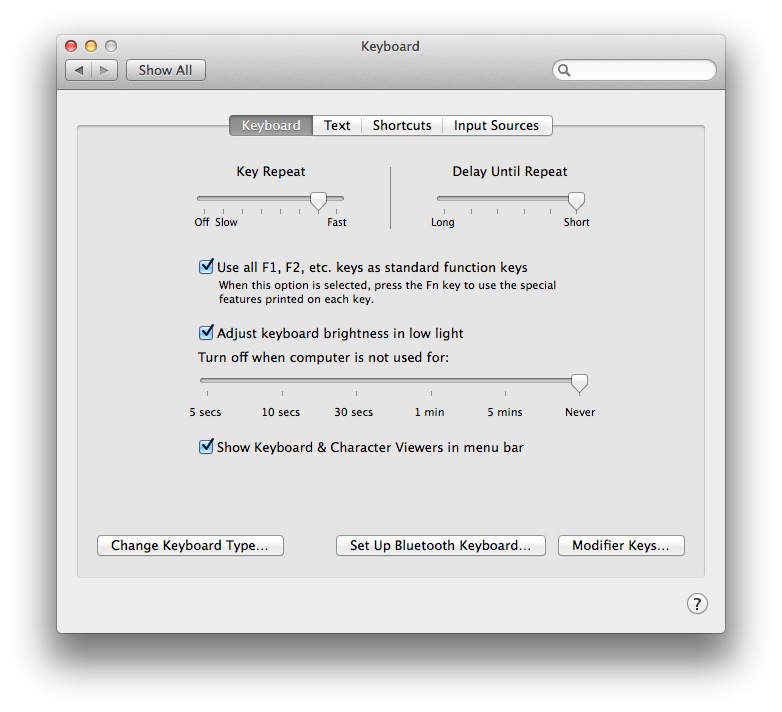Click the Slow label under Key Repeat

click(x=226, y=222)
